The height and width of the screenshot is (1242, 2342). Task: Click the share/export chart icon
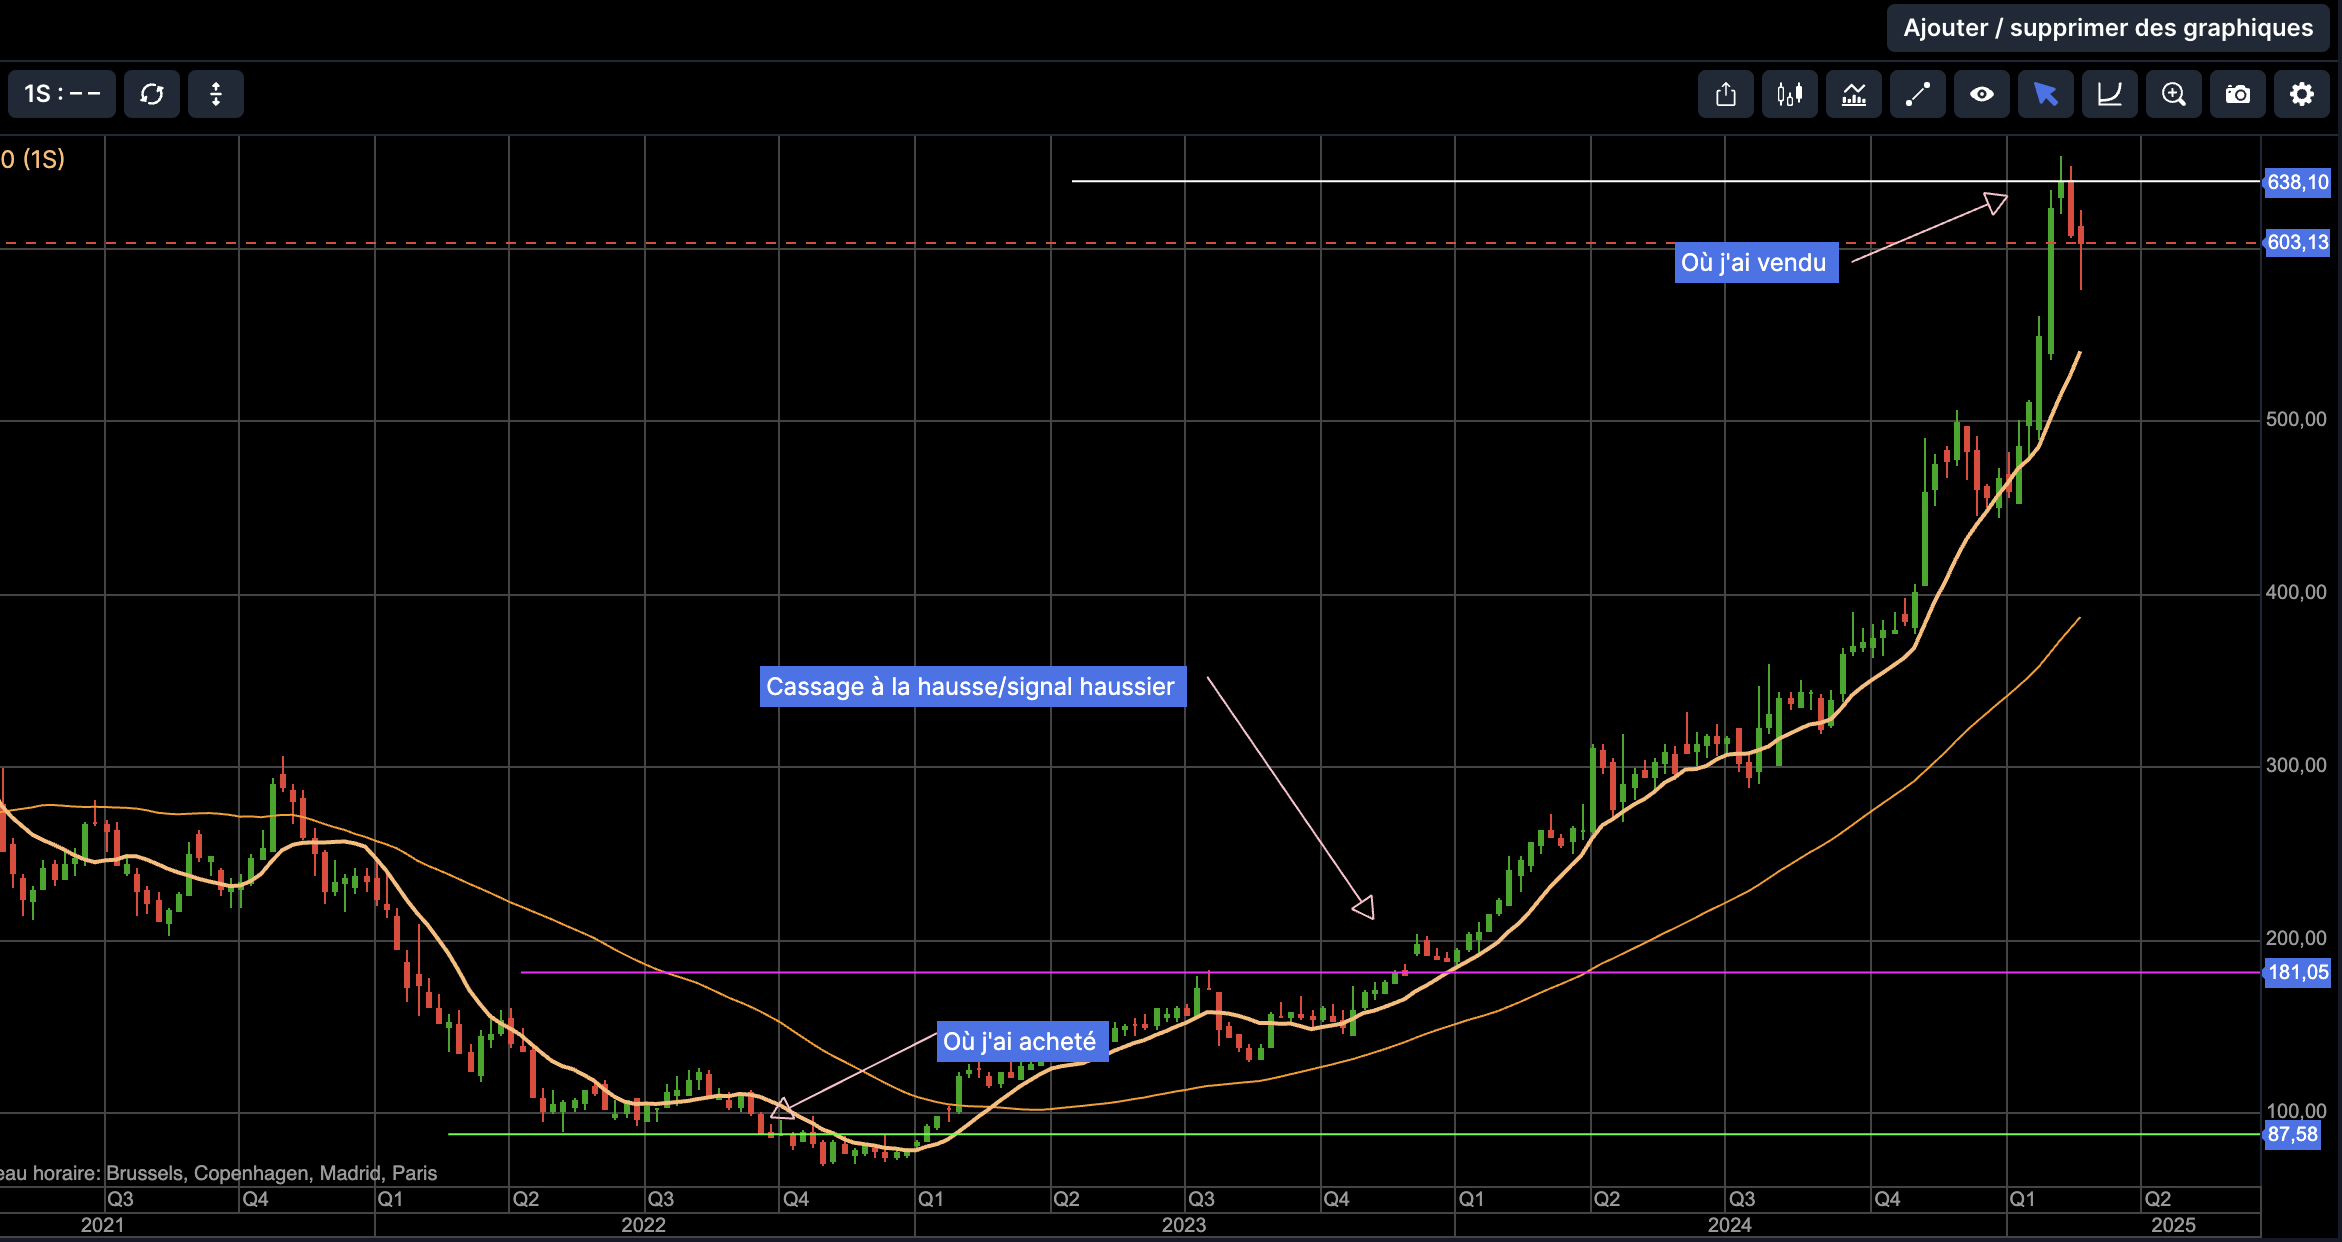[1725, 94]
